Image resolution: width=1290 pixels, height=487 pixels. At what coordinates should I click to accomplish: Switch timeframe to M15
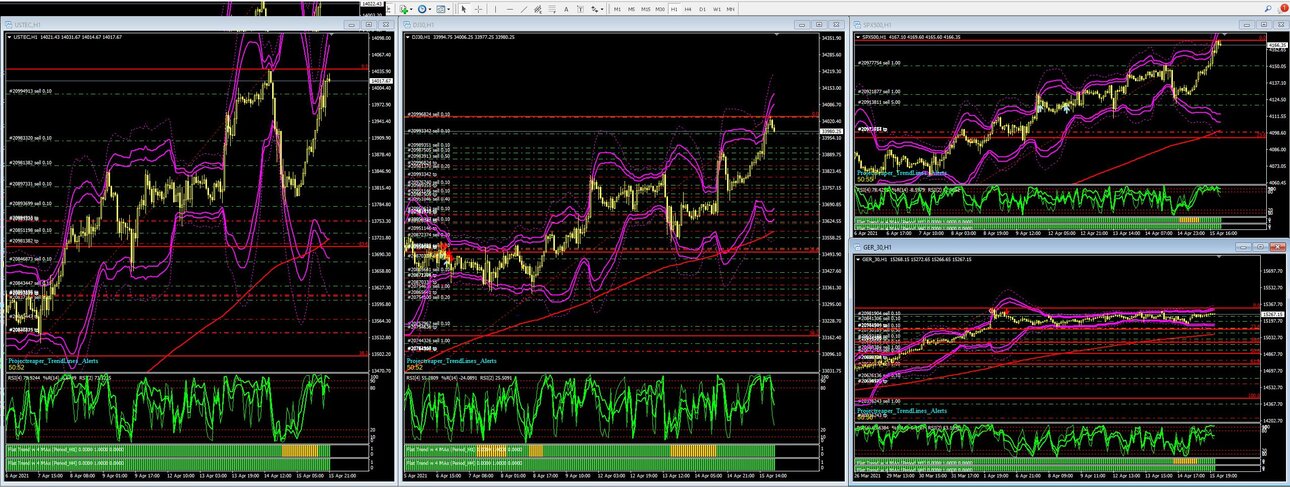click(x=646, y=9)
